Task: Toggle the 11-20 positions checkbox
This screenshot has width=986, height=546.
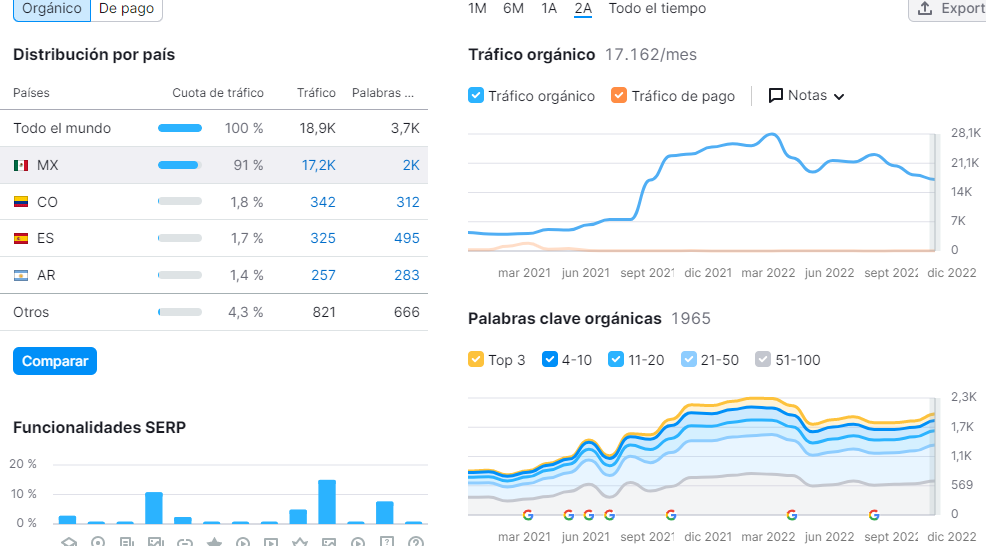Action: [x=616, y=360]
